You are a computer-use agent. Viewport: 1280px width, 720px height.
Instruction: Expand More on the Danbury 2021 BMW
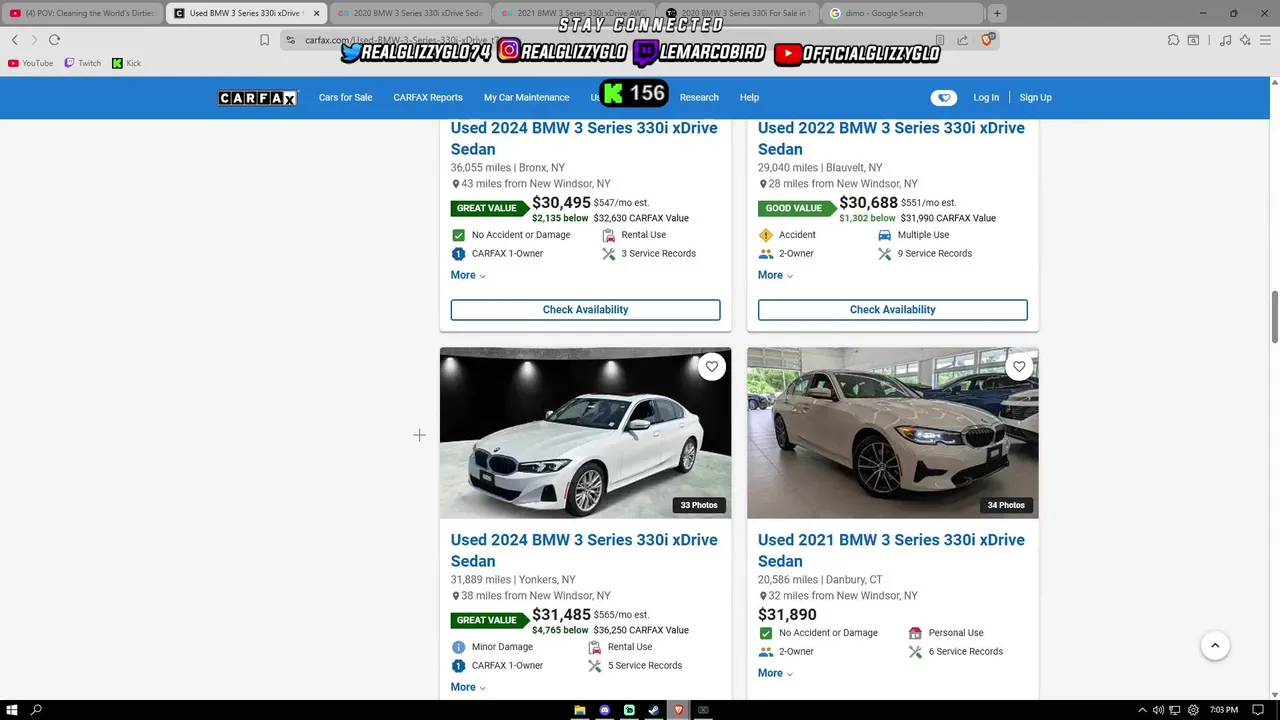coord(775,673)
